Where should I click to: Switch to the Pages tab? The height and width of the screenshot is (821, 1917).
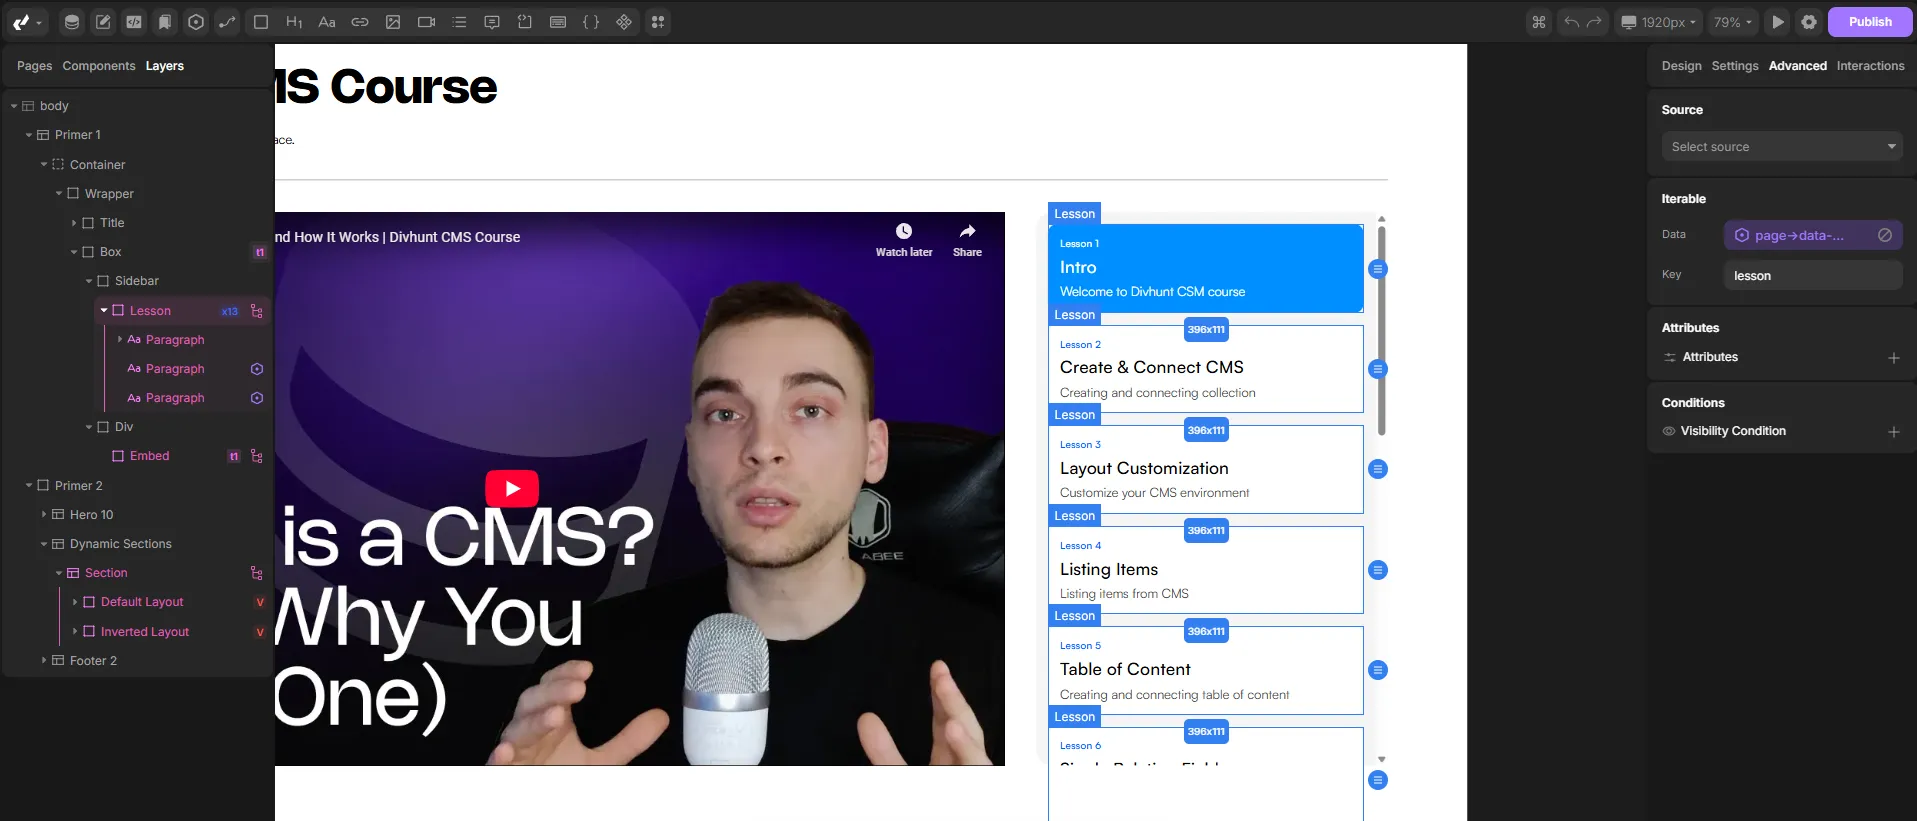click(x=34, y=66)
